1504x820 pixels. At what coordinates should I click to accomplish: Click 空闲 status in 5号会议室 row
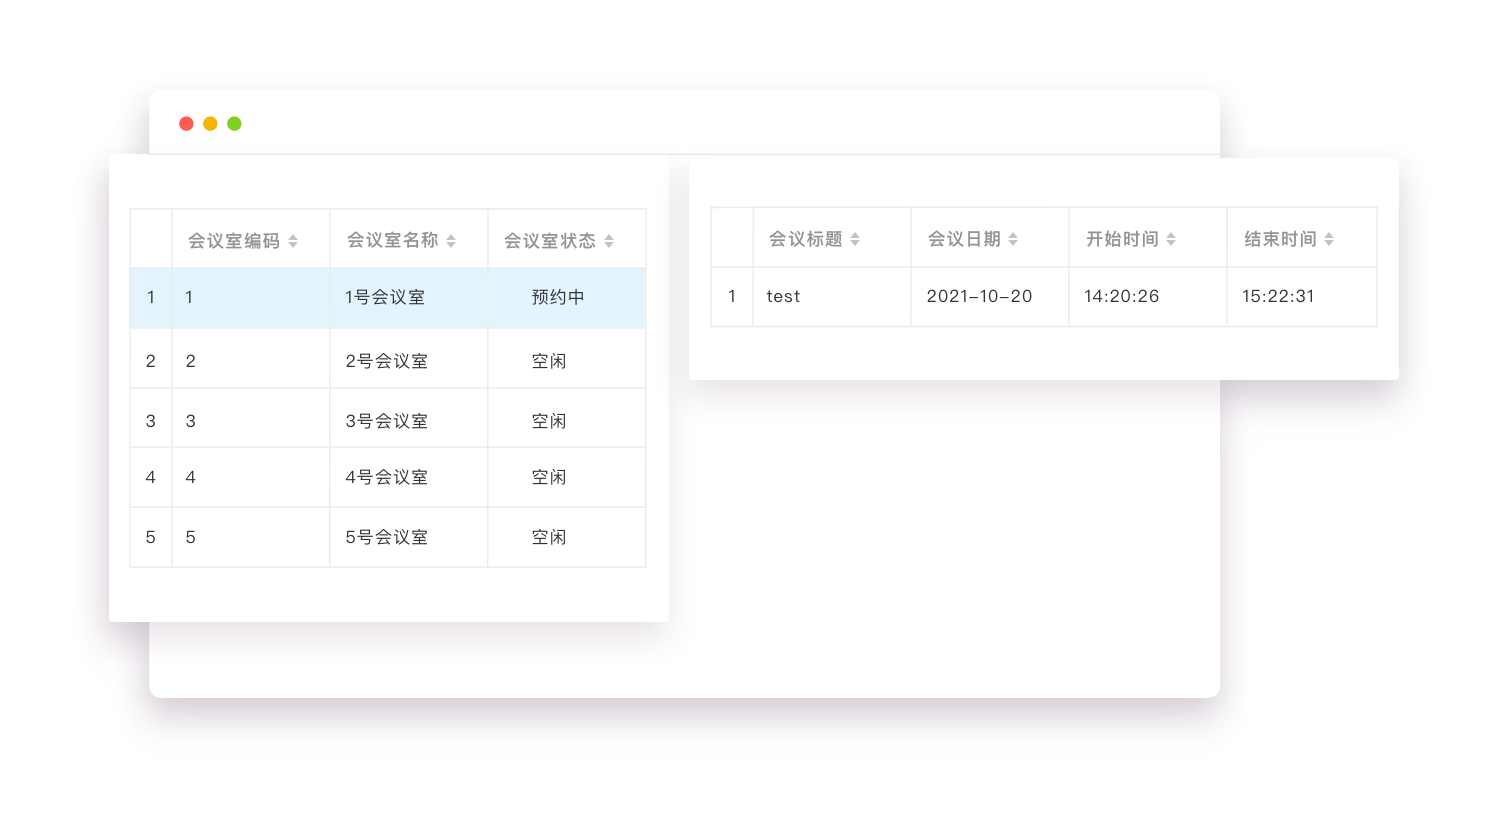coord(567,538)
